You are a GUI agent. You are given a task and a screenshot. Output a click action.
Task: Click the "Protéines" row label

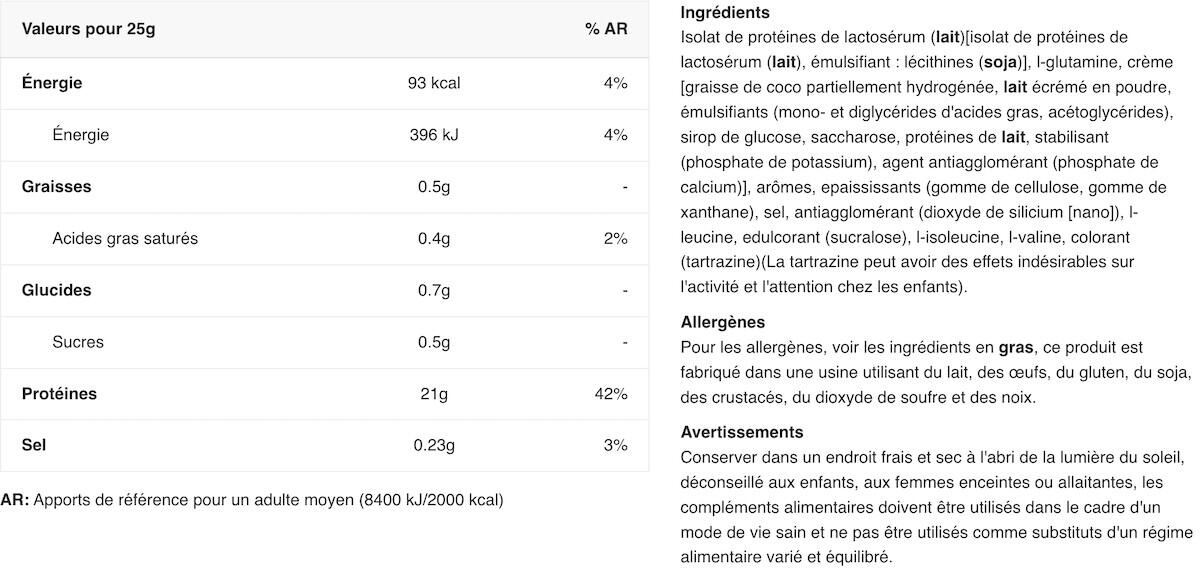point(59,394)
